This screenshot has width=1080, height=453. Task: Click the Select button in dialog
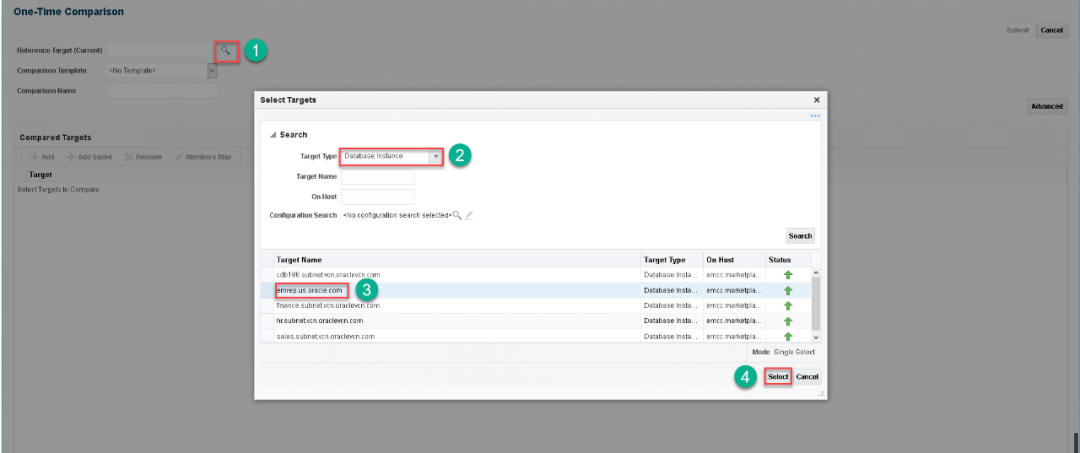(778, 377)
